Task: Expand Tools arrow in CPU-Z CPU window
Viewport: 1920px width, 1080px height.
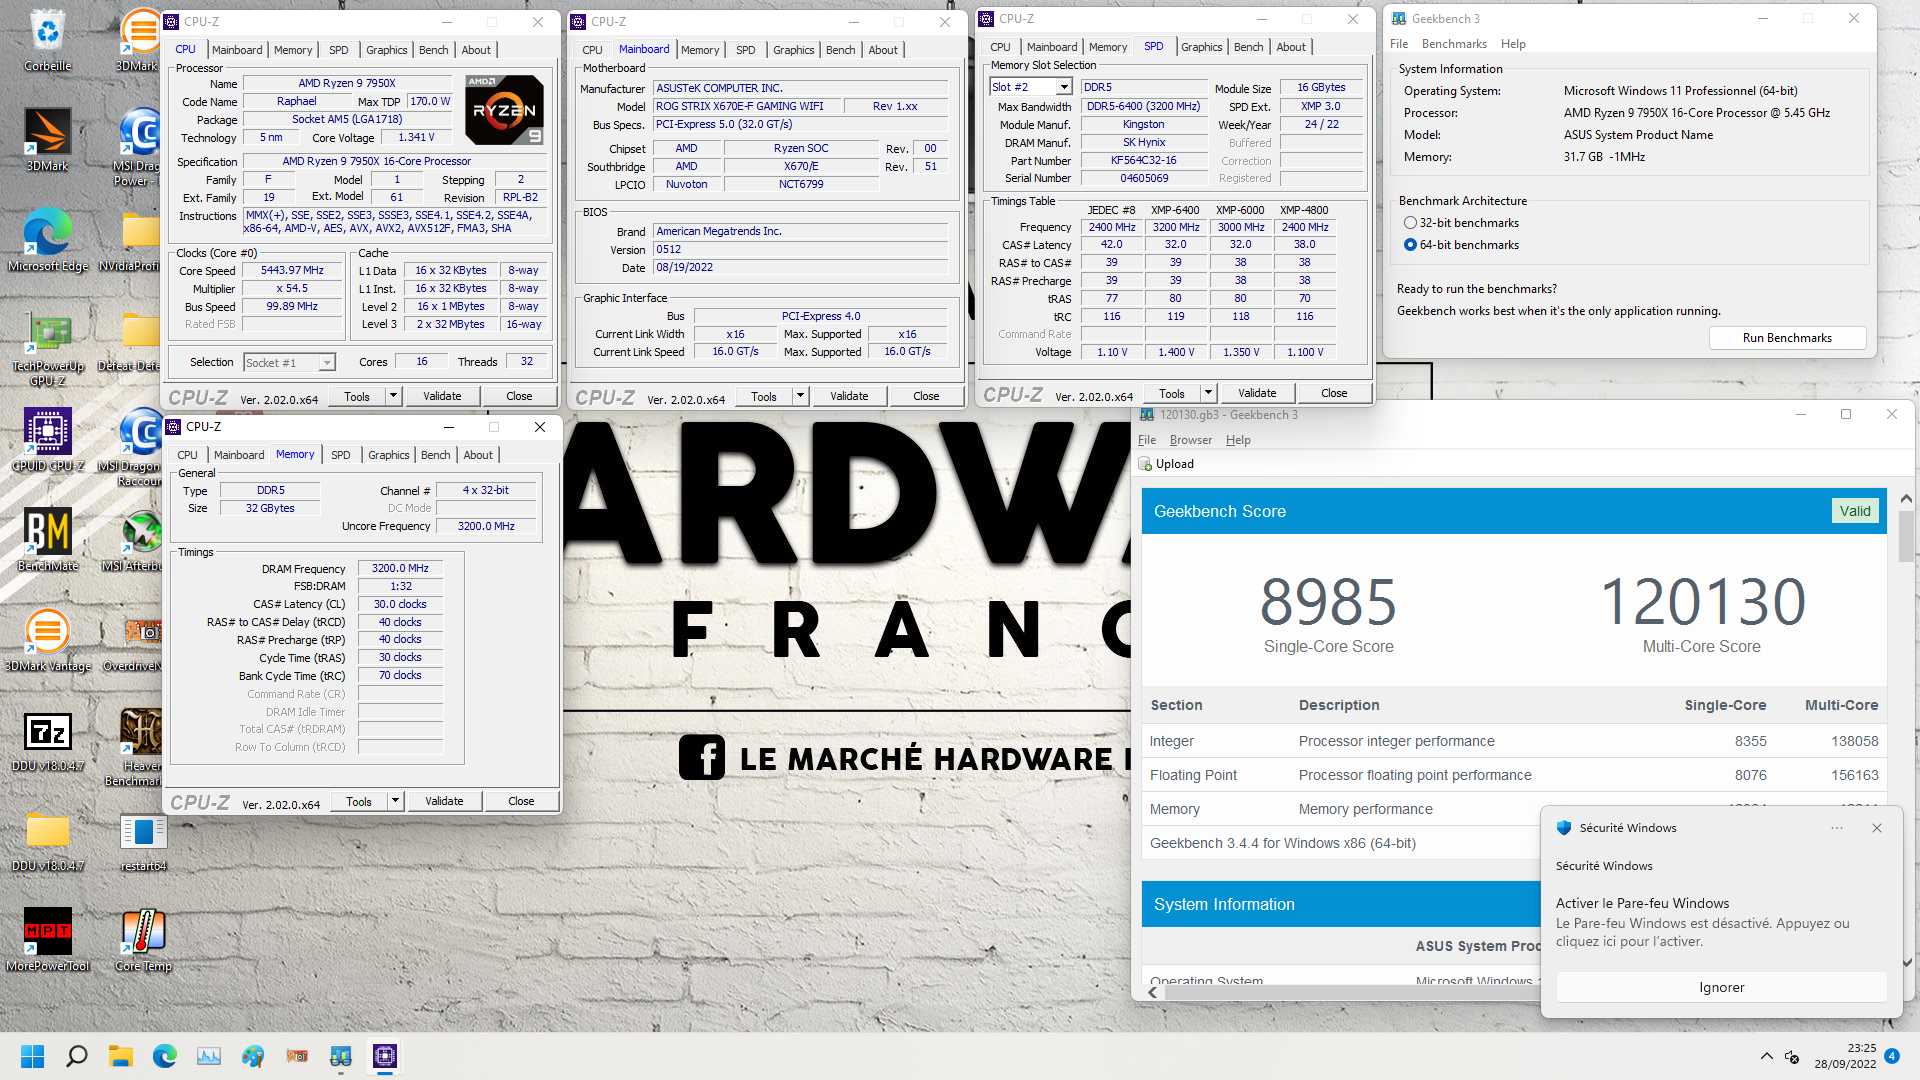Action: tap(394, 397)
